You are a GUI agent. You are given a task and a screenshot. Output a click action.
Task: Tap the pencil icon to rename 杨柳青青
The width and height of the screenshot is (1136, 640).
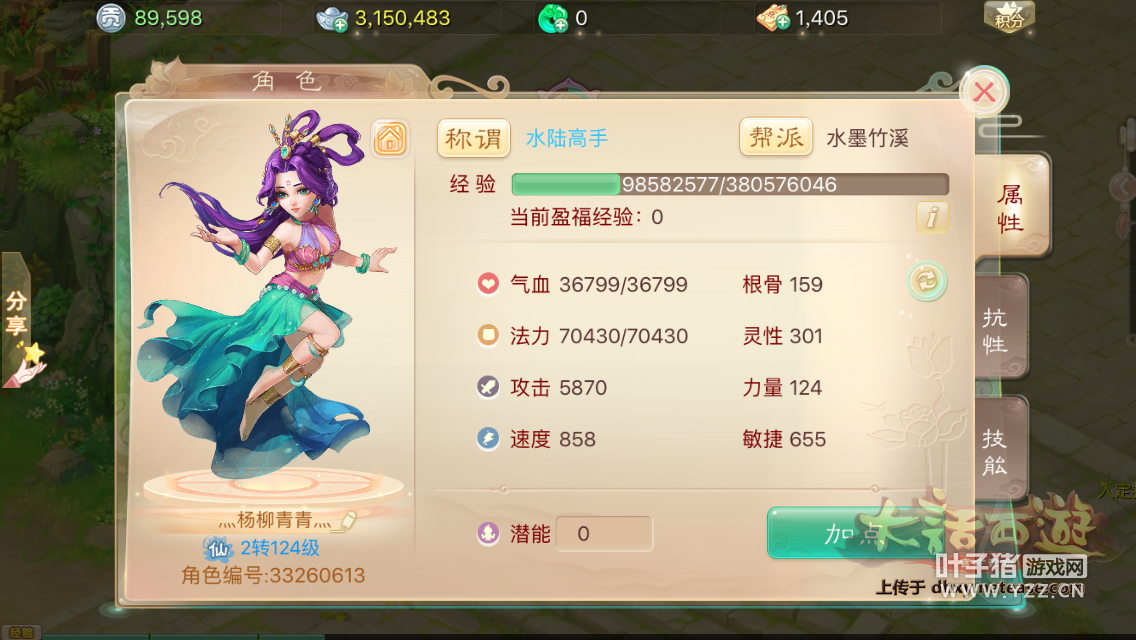(347, 520)
